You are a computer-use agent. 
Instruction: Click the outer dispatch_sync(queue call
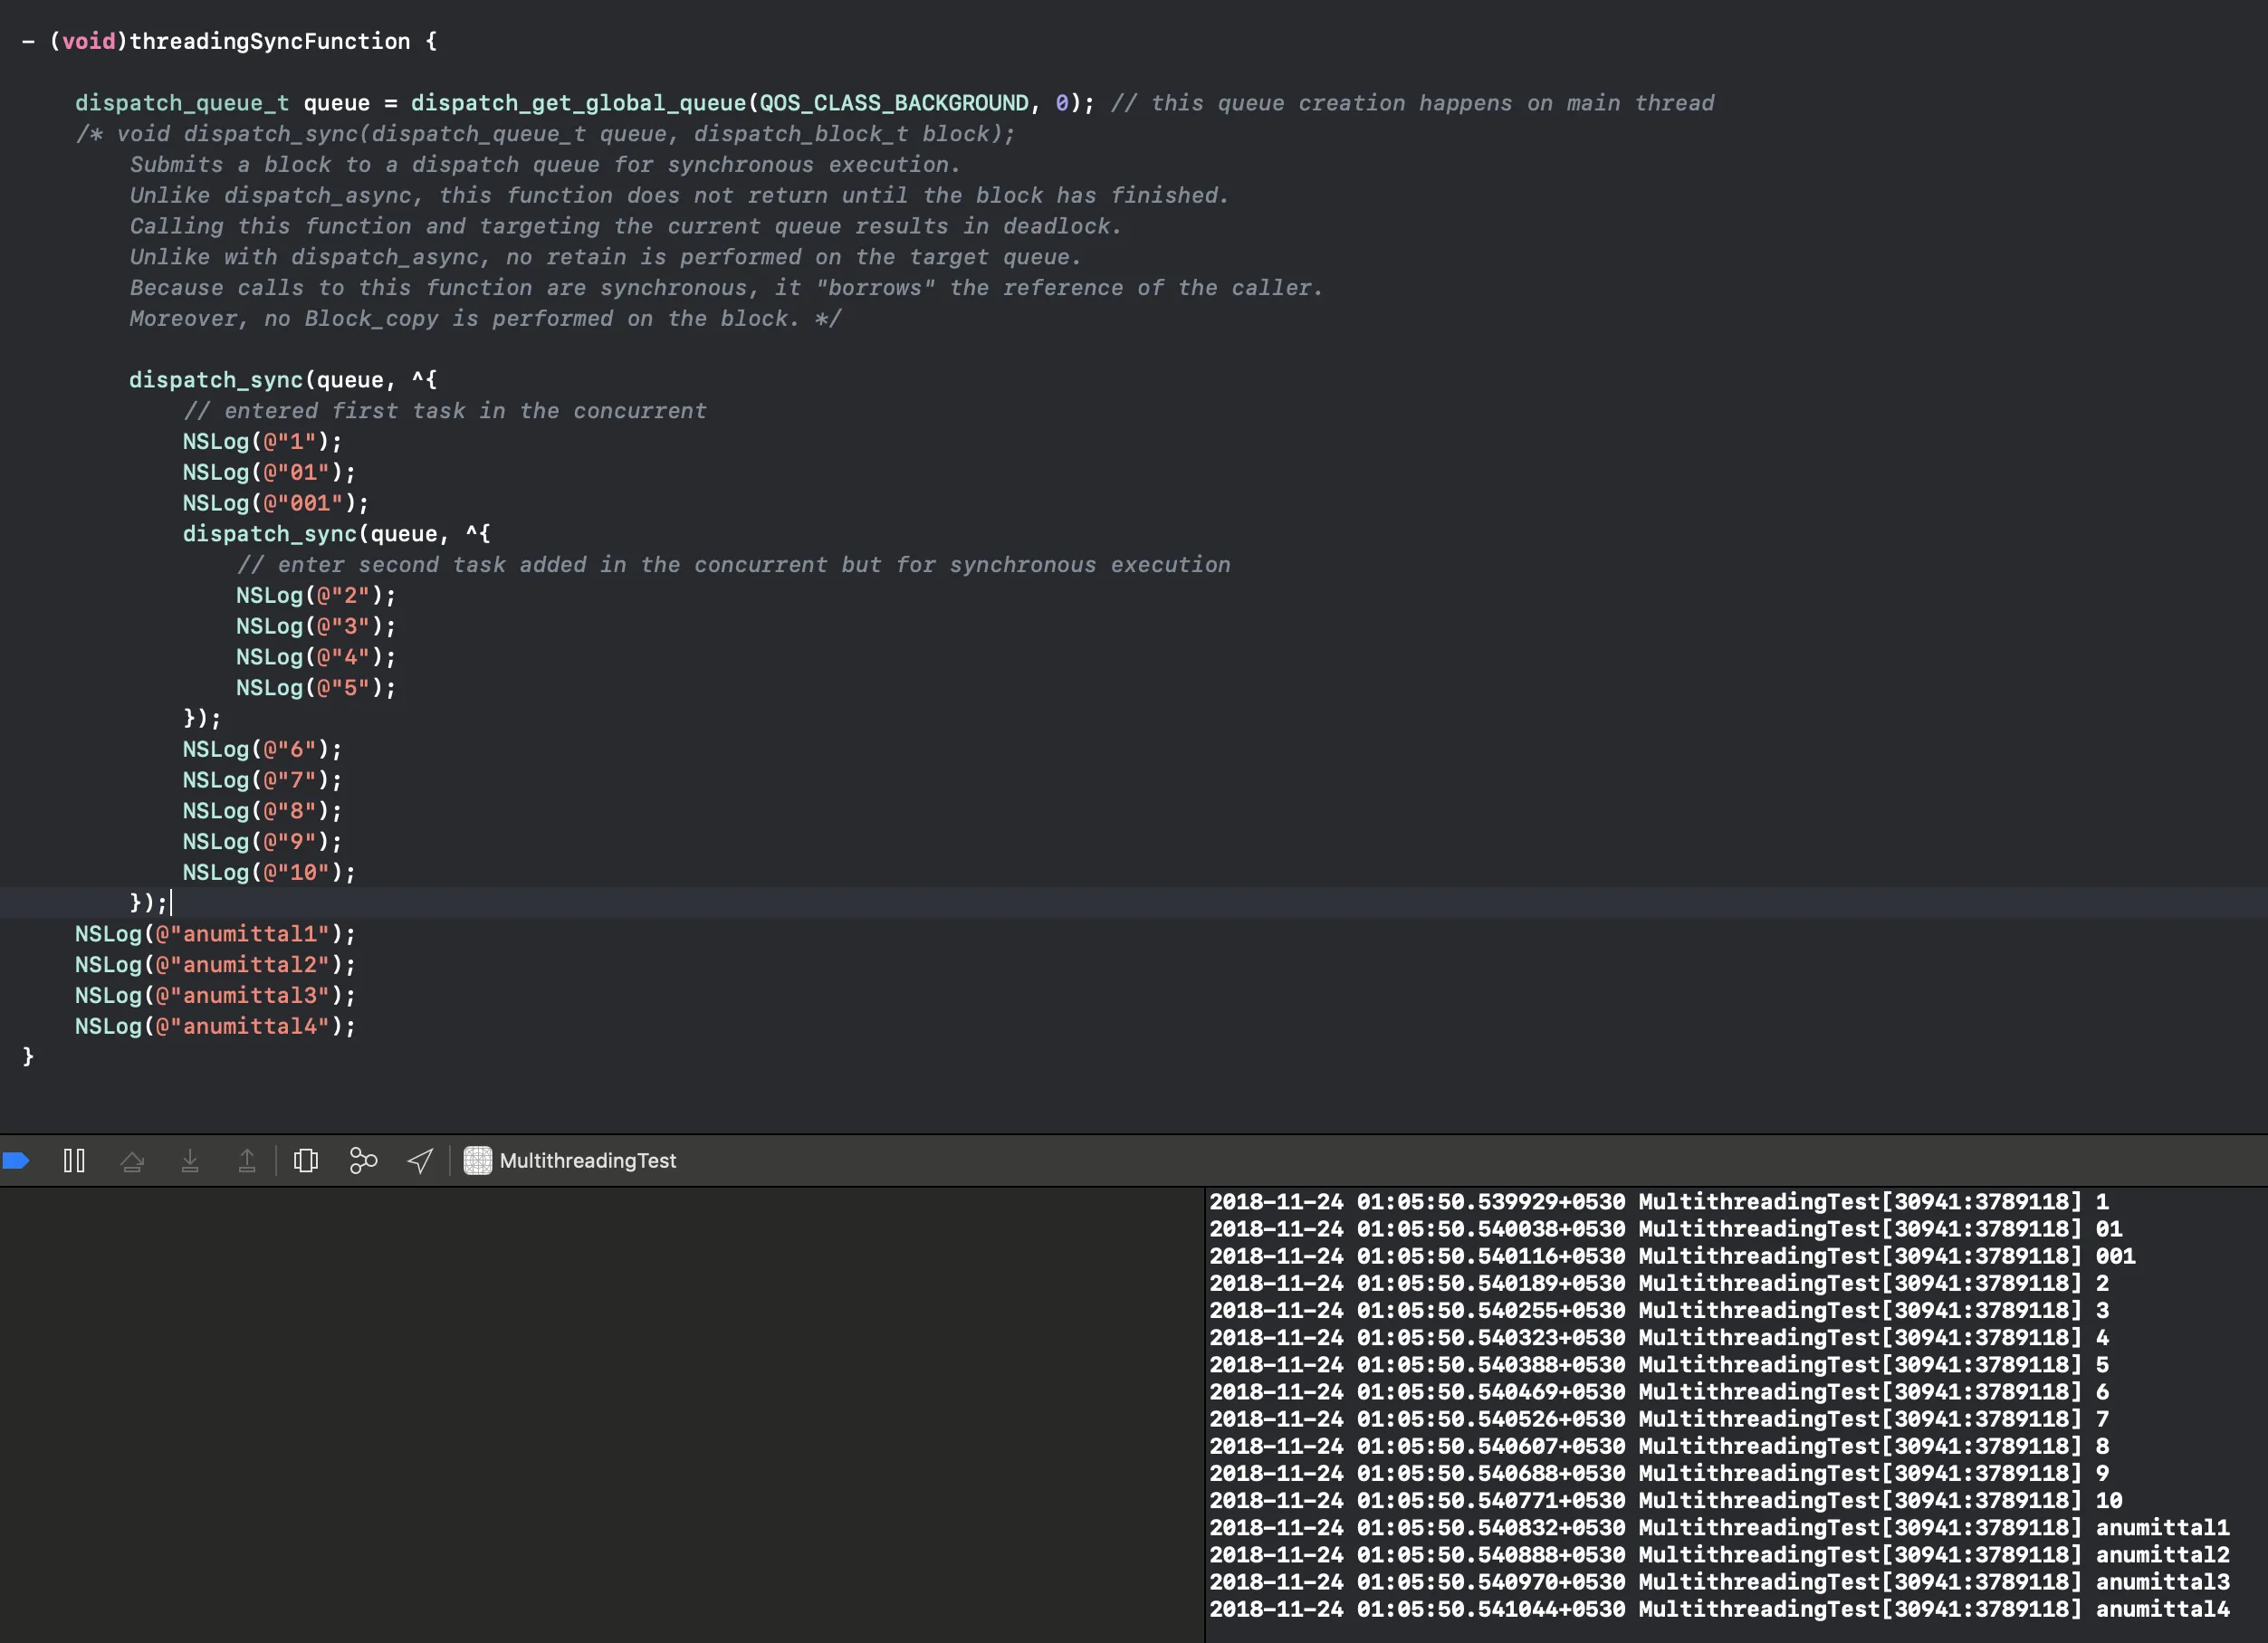coord(256,380)
